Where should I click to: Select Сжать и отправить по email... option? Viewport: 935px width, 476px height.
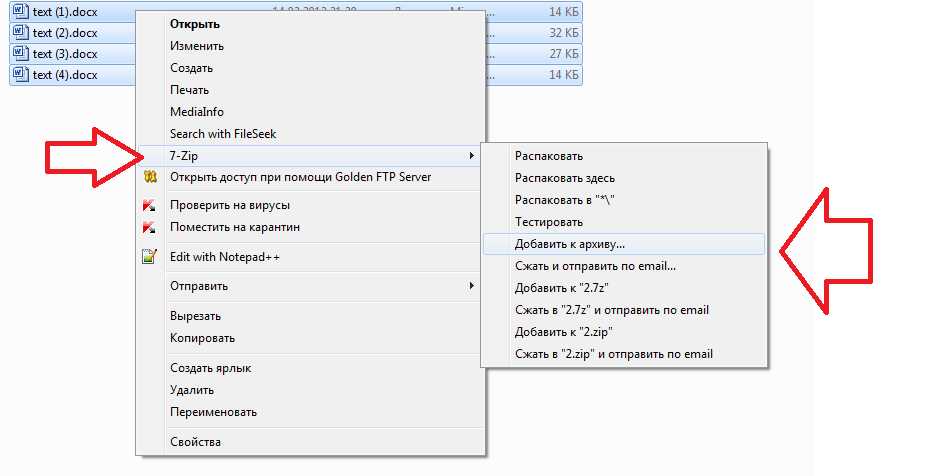click(x=595, y=266)
